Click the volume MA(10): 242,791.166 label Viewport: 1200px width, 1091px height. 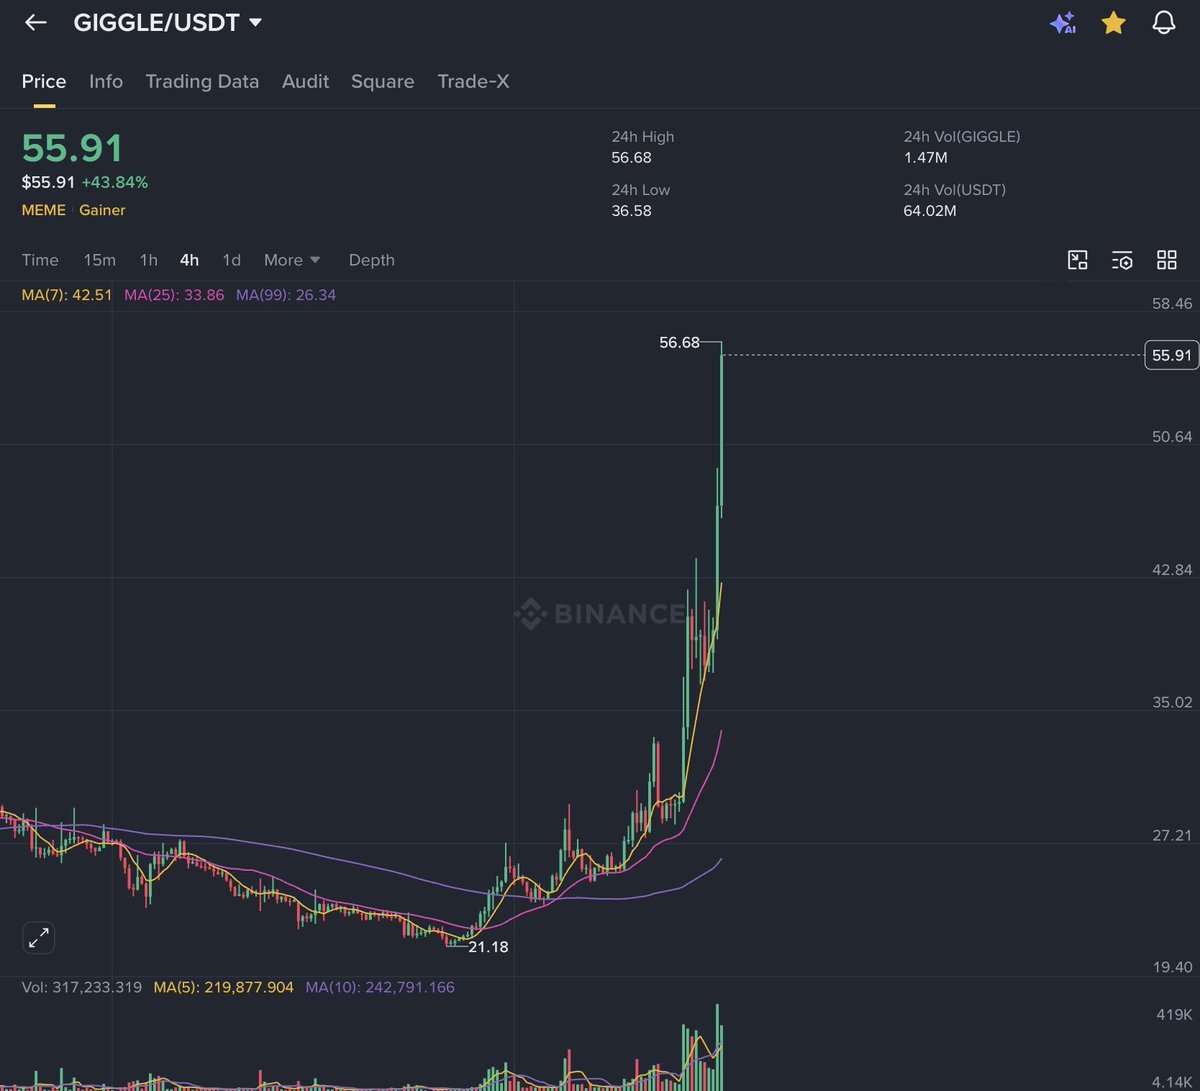pos(380,987)
